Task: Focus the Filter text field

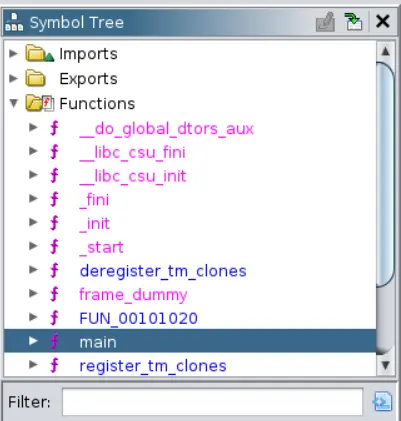Action: click(212, 402)
